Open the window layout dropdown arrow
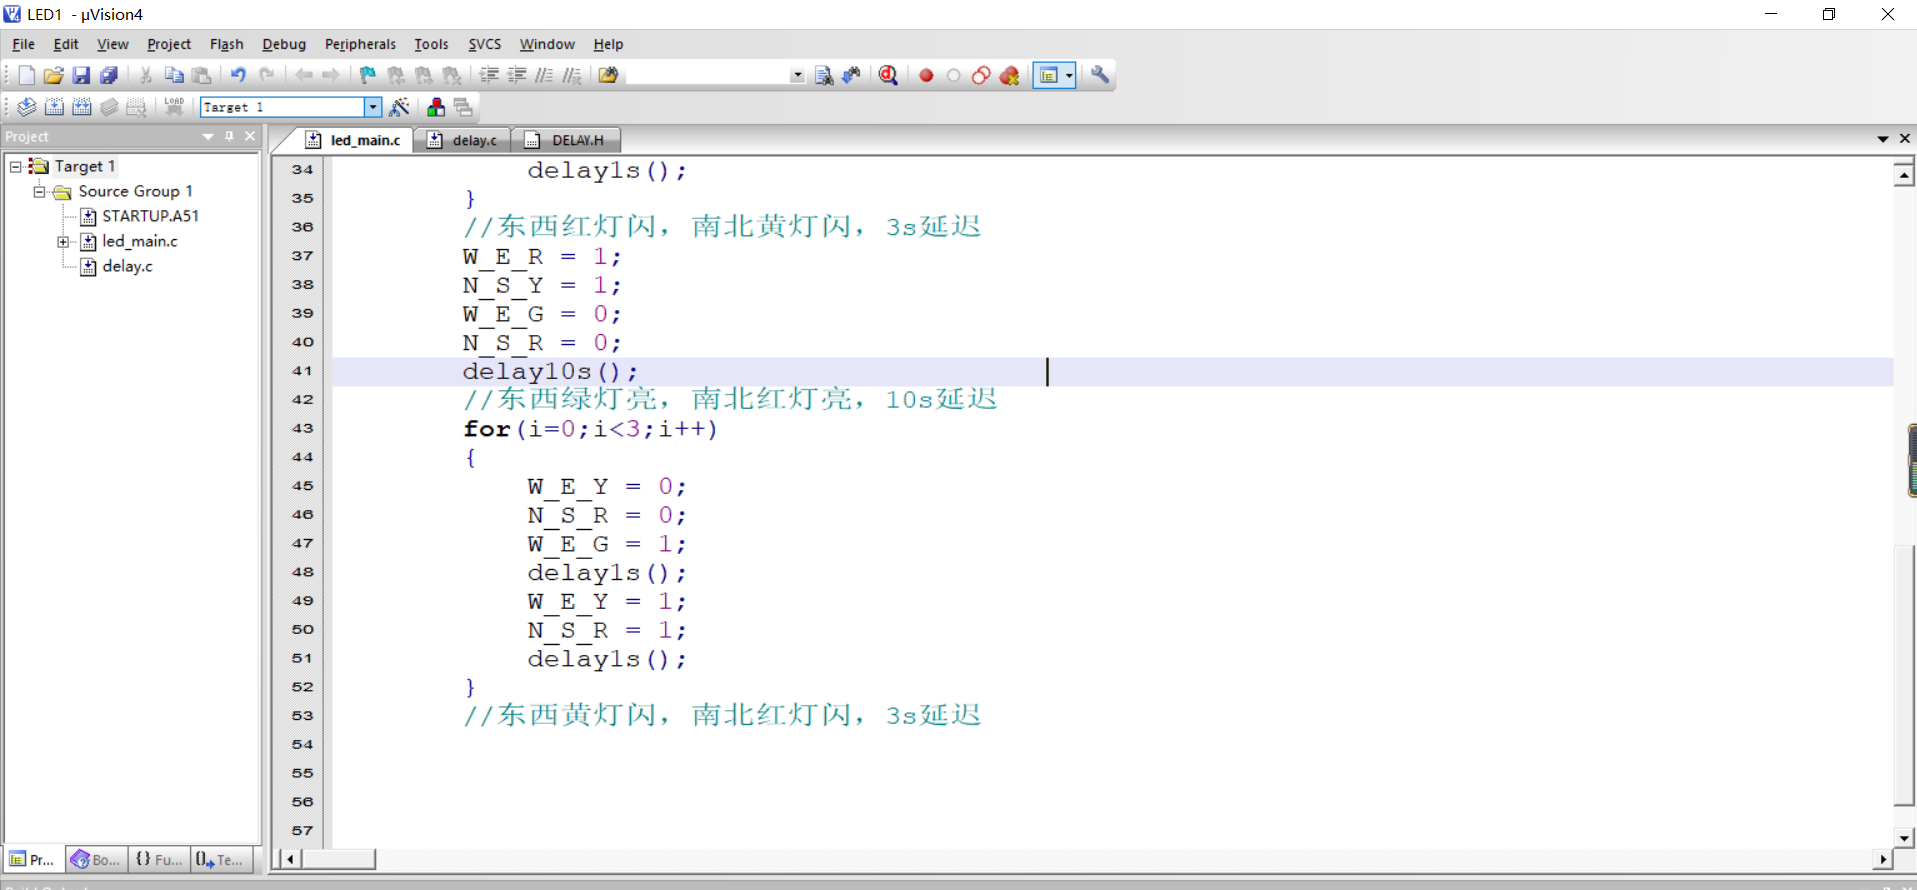Image resolution: width=1917 pixels, height=890 pixels. (x=1069, y=75)
